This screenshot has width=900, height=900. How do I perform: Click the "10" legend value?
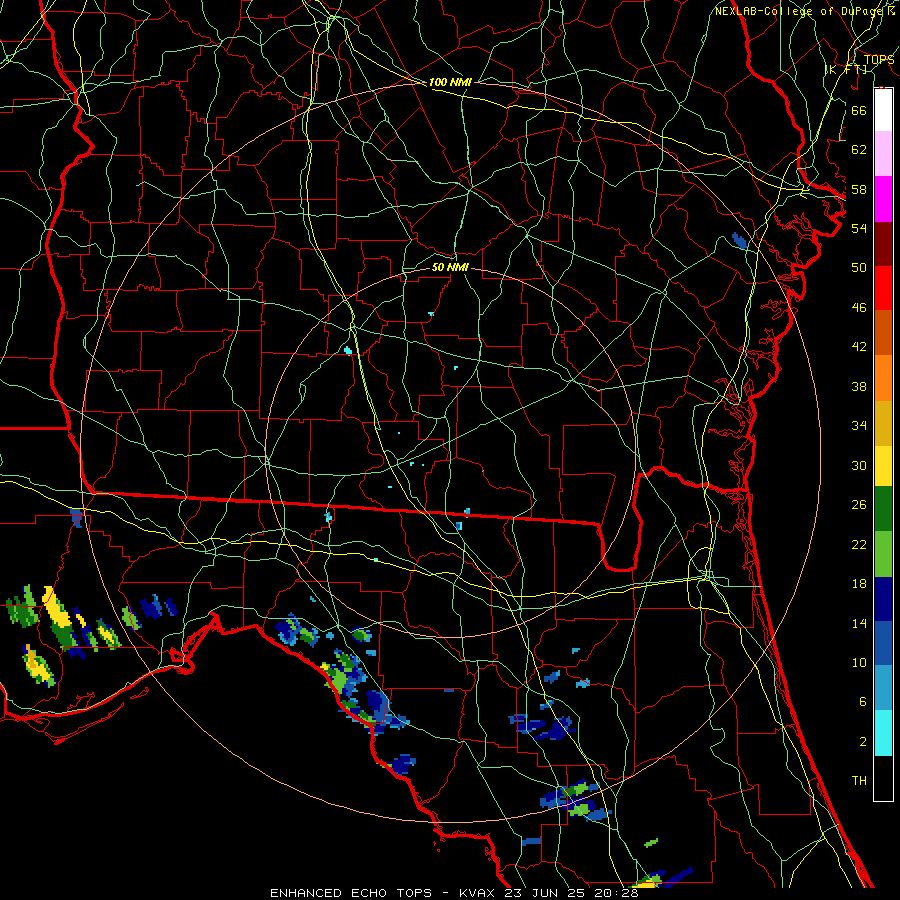click(x=859, y=663)
